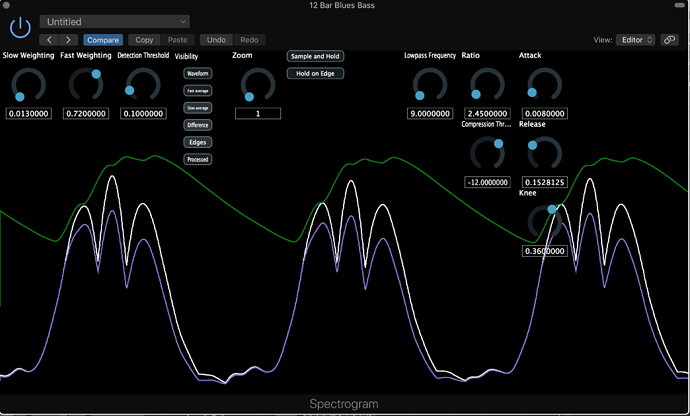This screenshot has height=416, width=690.
Task: Toggle the Compare button
Action: (103, 40)
